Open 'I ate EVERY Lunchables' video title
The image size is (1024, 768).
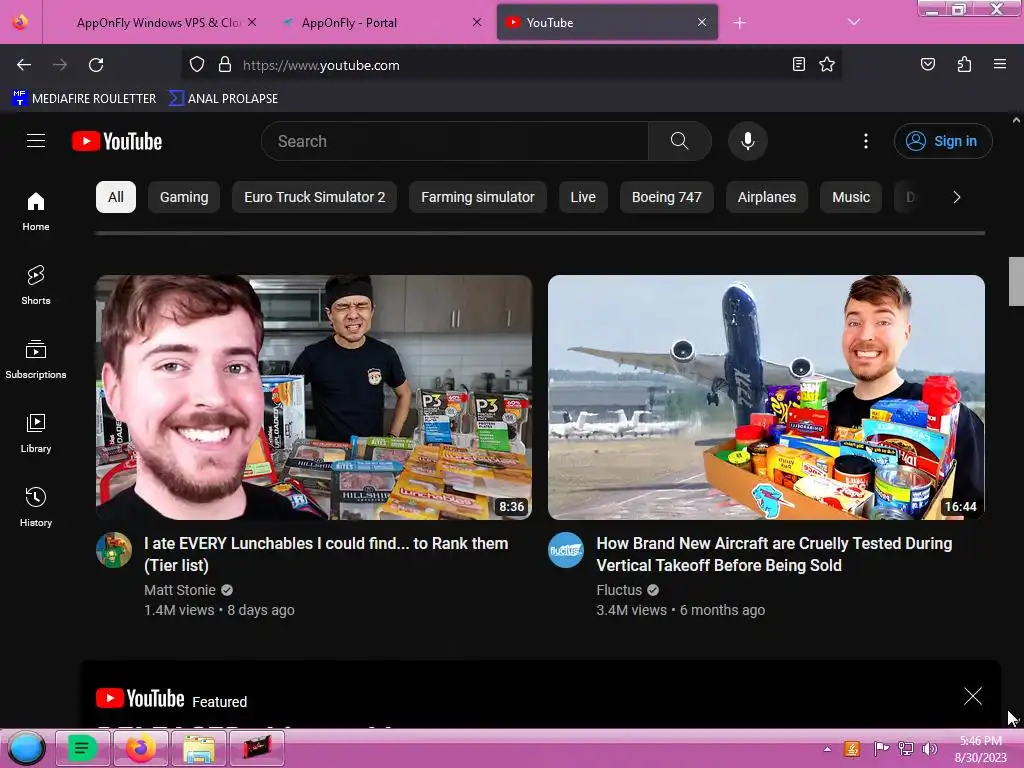[326, 554]
